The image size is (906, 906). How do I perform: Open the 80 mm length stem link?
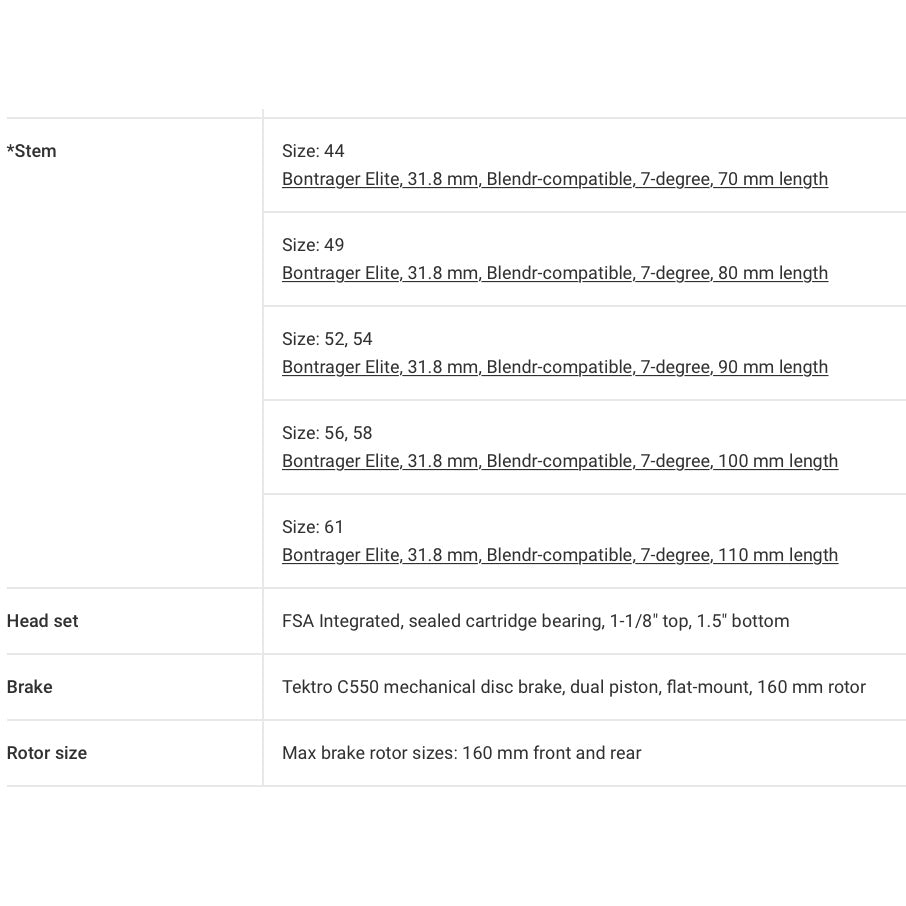click(x=555, y=273)
